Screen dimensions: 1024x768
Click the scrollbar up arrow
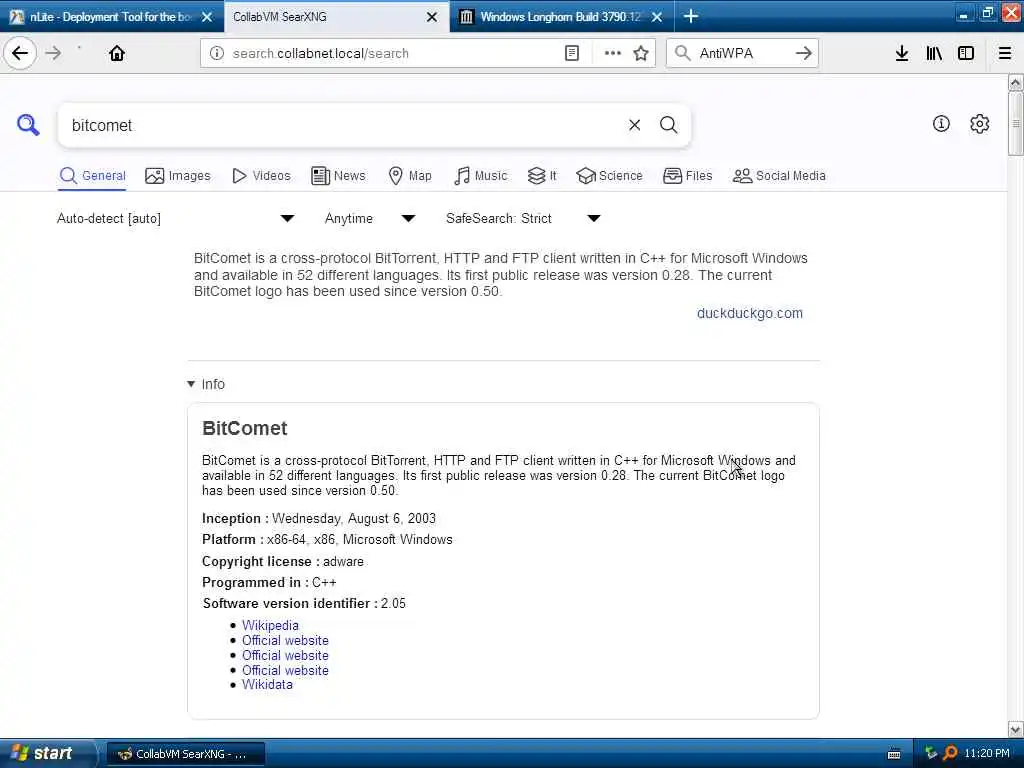(1015, 82)
